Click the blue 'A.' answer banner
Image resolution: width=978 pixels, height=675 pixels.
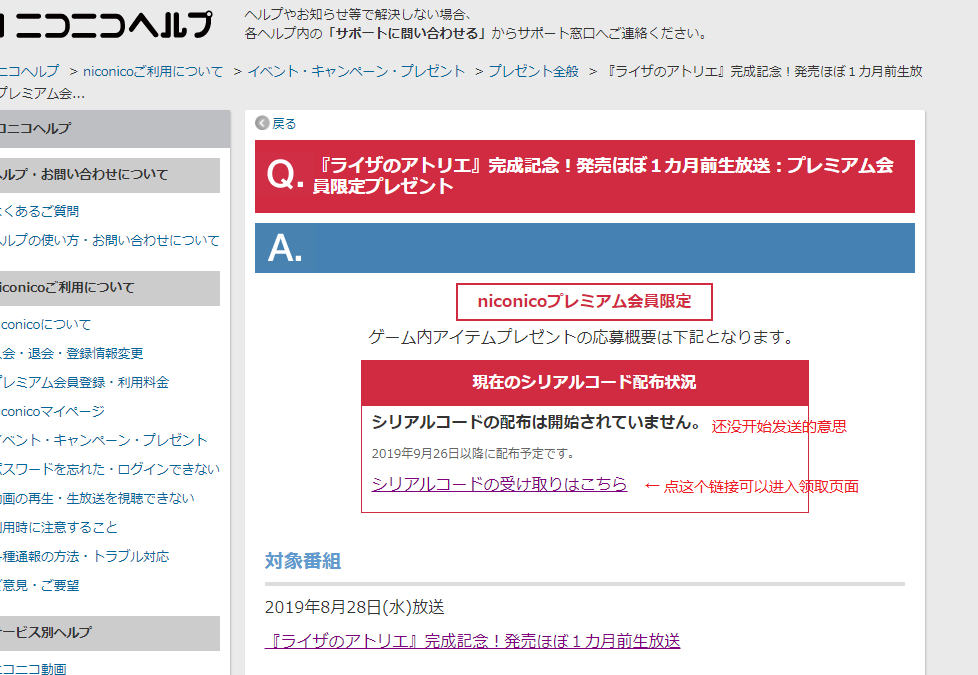tap(584, 248)
